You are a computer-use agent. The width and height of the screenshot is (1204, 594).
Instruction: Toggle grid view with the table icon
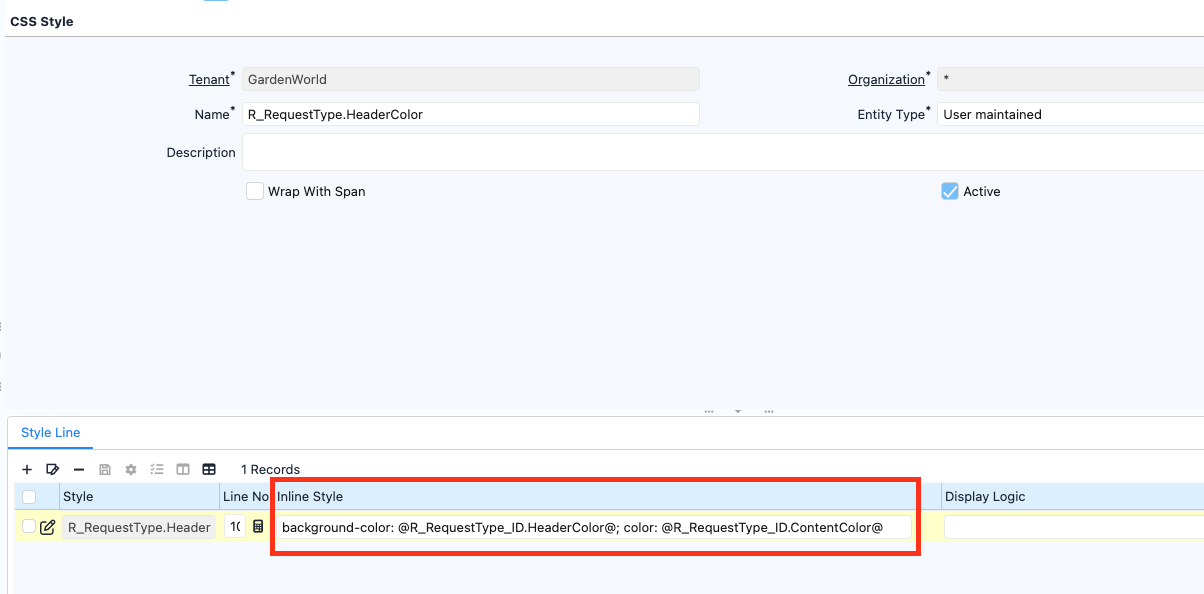click(x=209, y=469)
